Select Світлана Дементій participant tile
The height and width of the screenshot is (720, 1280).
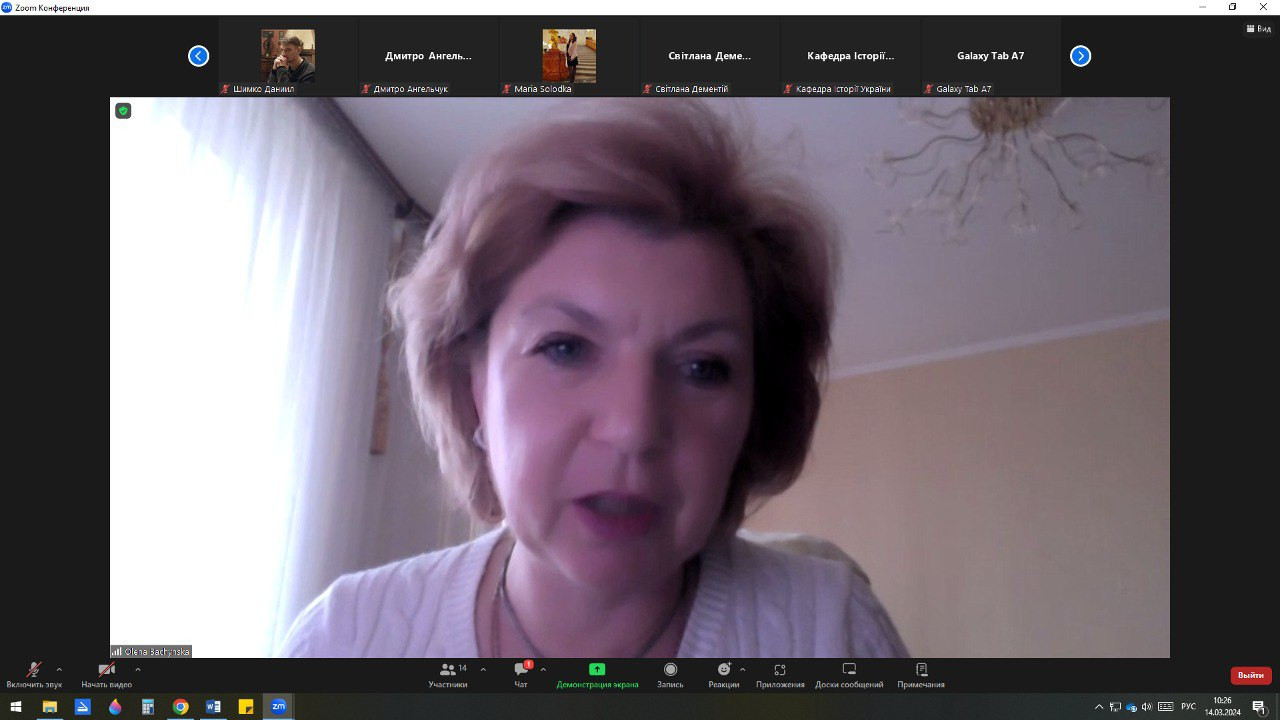(710, 56)
